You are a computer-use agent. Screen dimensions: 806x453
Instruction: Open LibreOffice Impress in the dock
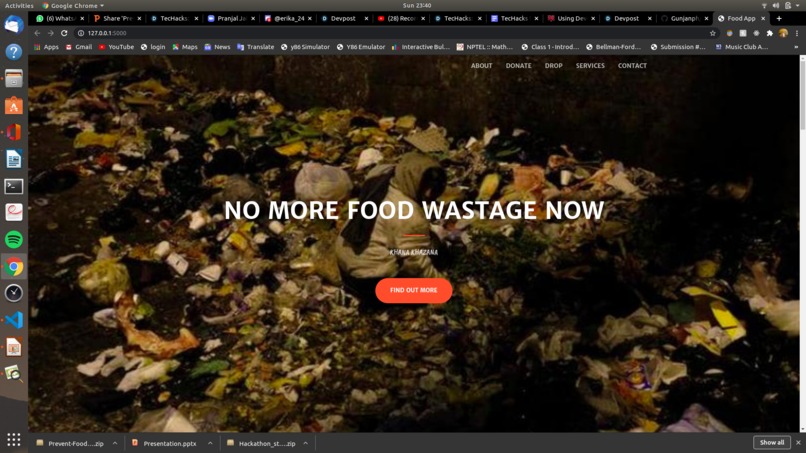tap(13, 347)
